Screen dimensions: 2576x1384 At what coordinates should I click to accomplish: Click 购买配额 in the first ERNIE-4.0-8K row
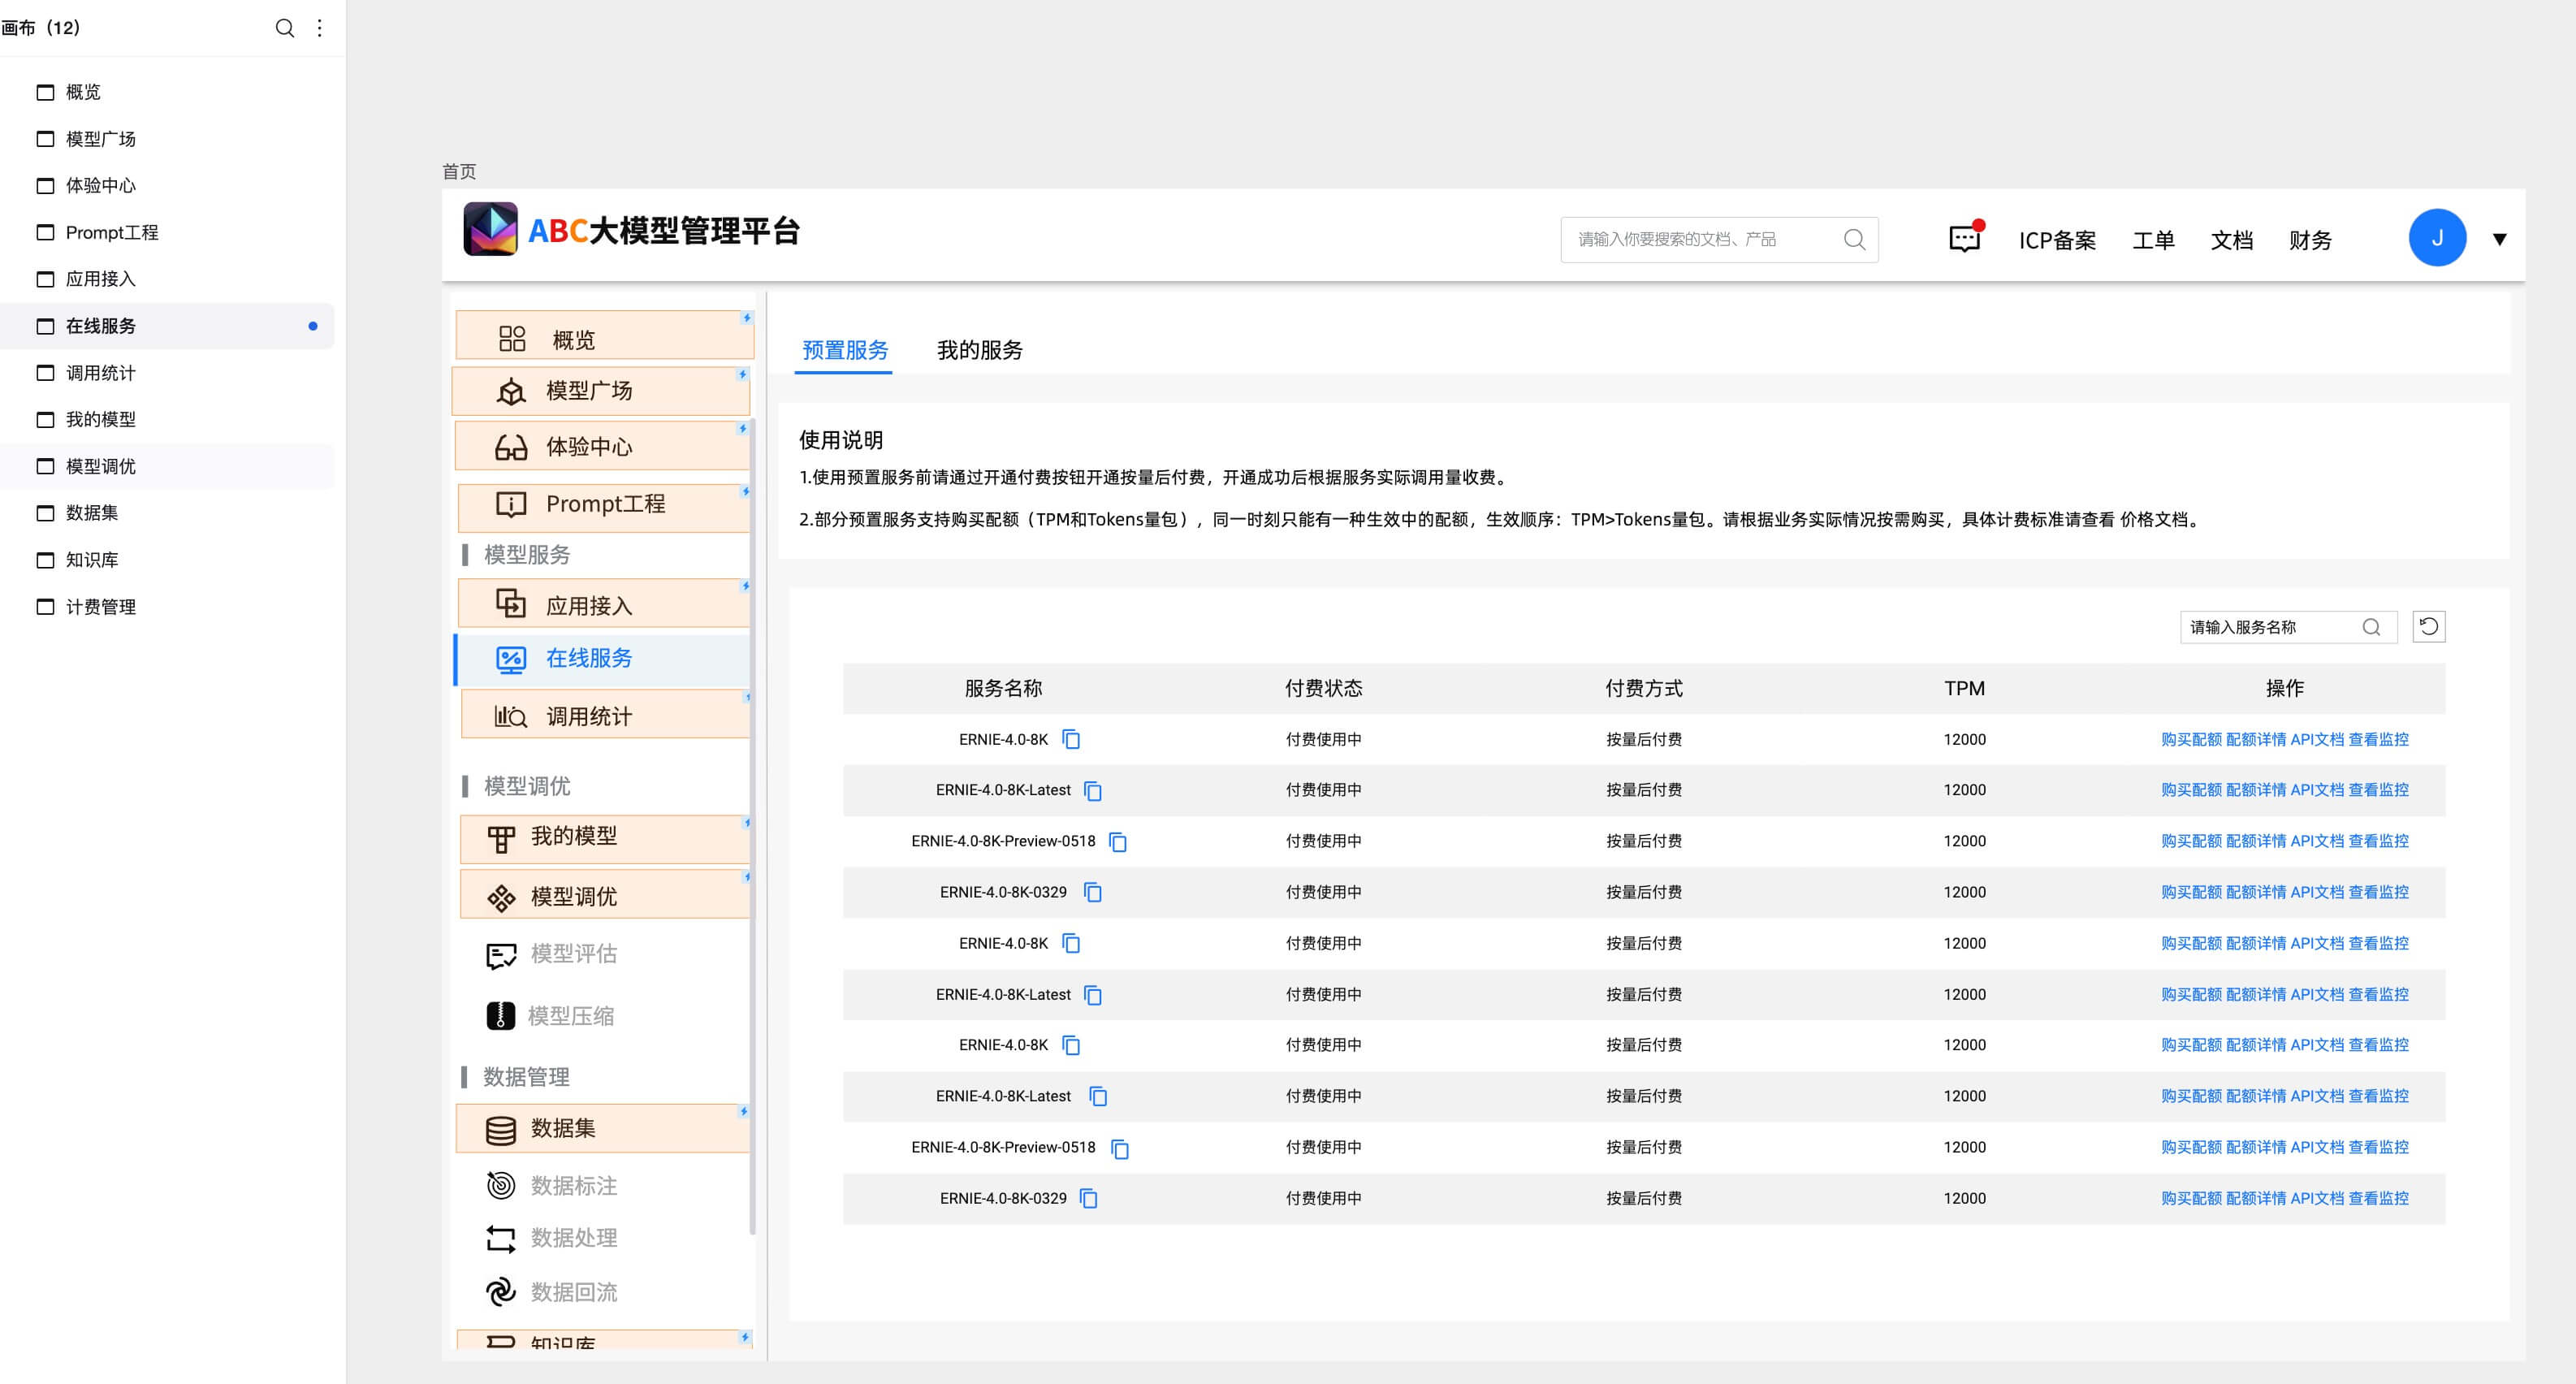pyautogui.click(x=2191, y=739)
